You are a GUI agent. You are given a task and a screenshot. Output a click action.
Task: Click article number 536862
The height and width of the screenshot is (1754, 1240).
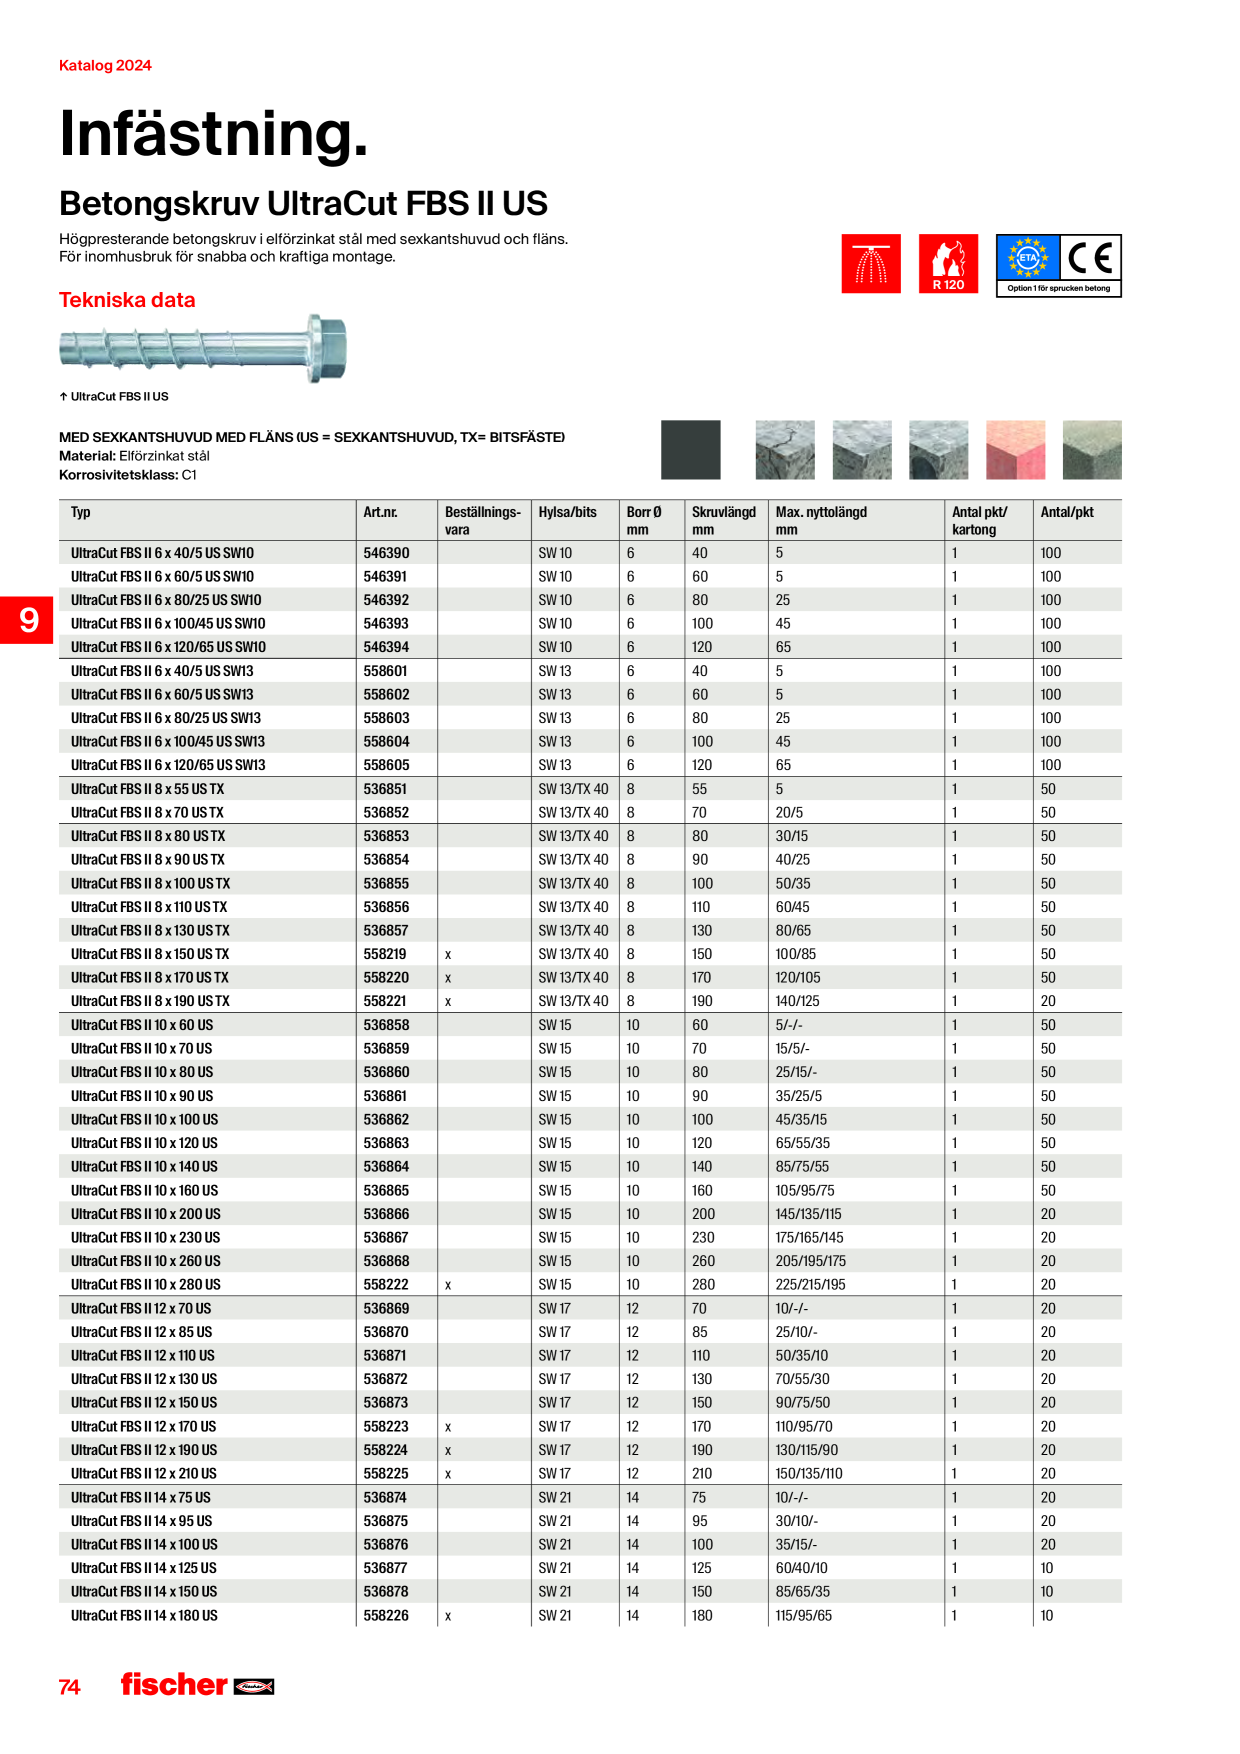(386, 1120)
